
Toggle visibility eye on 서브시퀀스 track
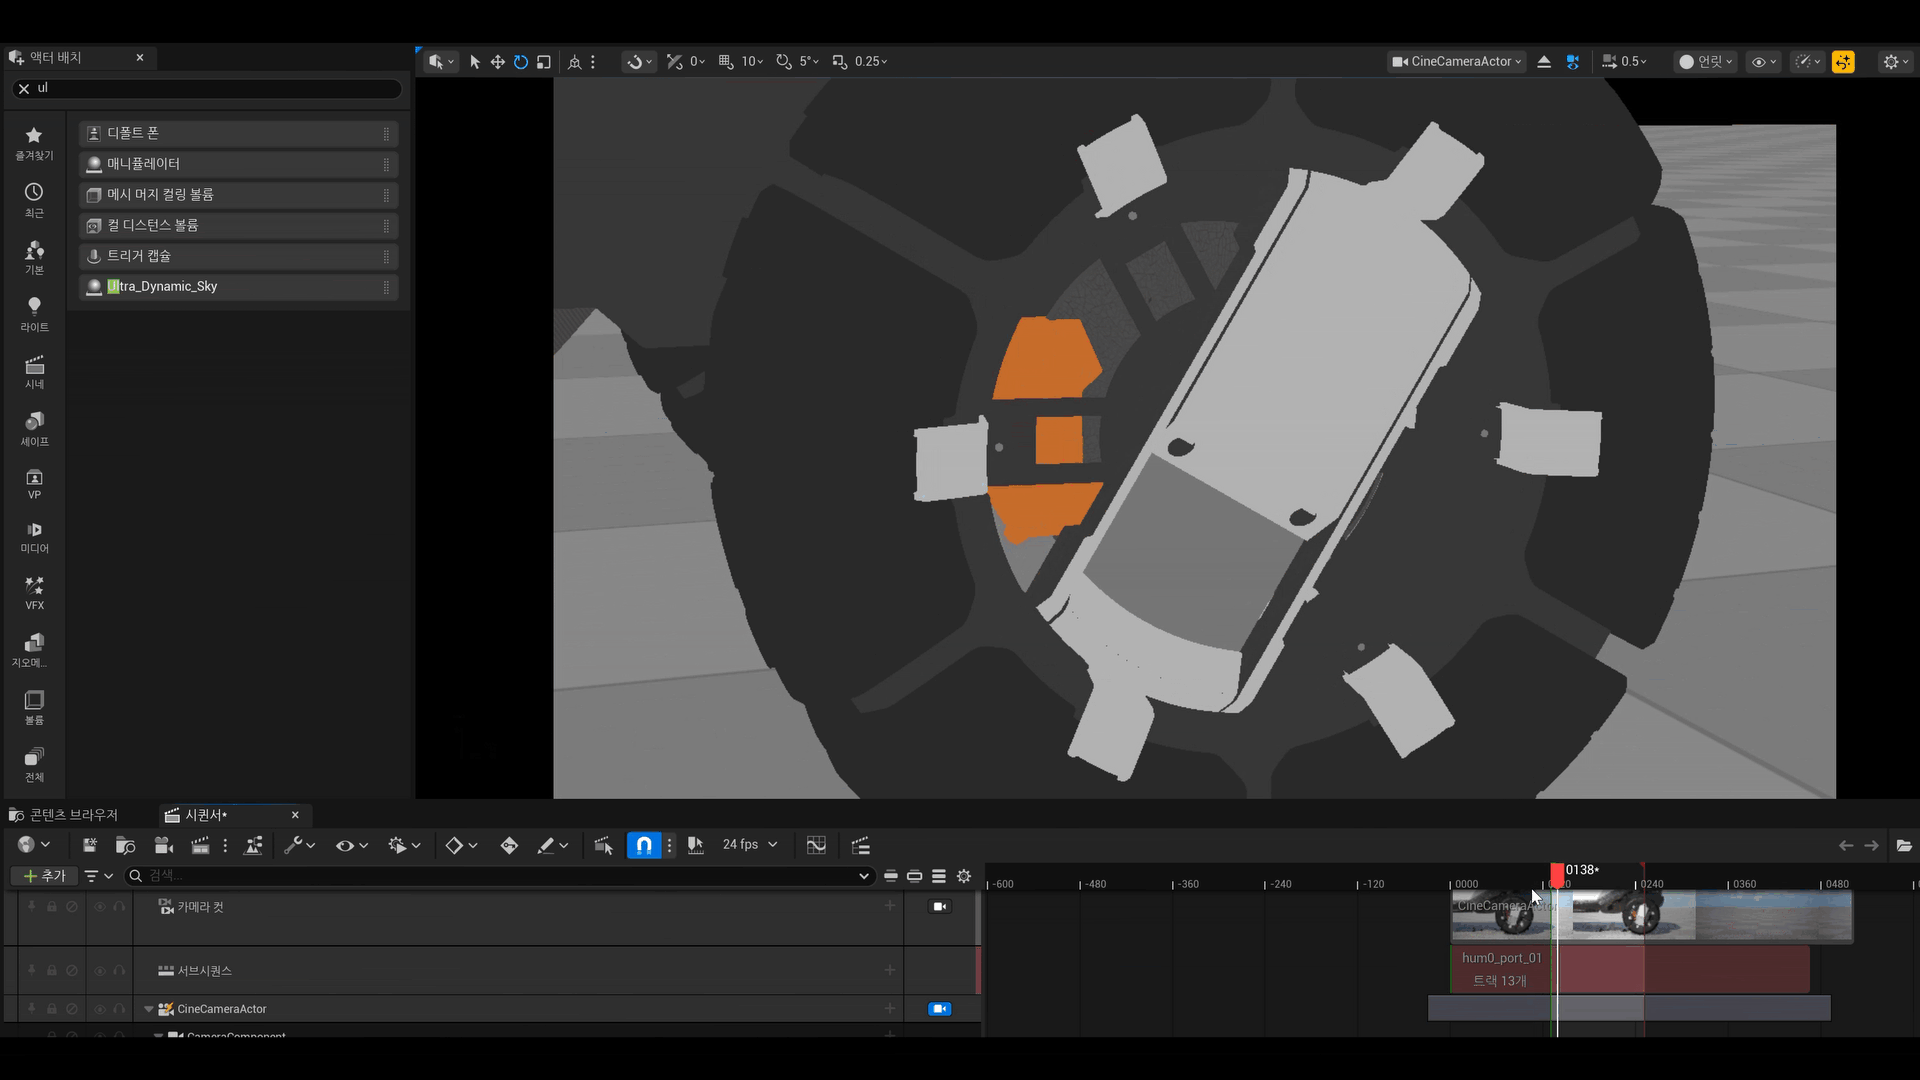pyautogui.click(x=99, y=971)
